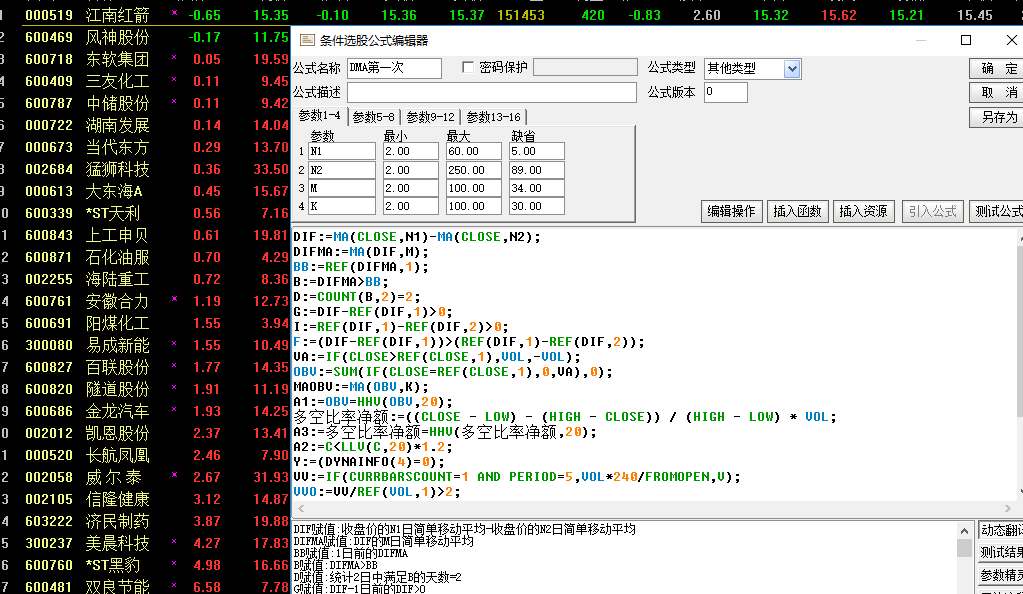Click the 测试公式 button
This screenshot has height=594, width=1023.
997,211
